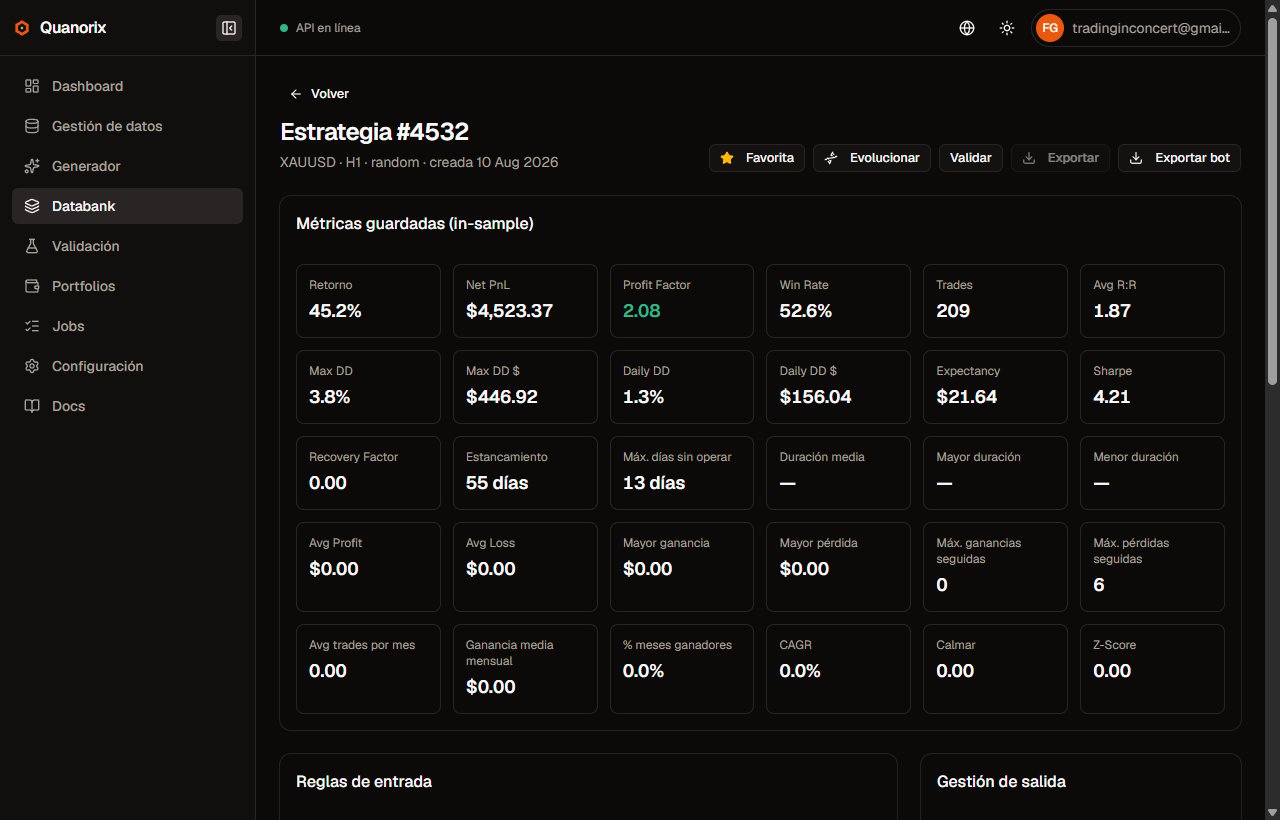Click the Estrategia #4532 title
The image size is (1280, 820).
point(374,132)
